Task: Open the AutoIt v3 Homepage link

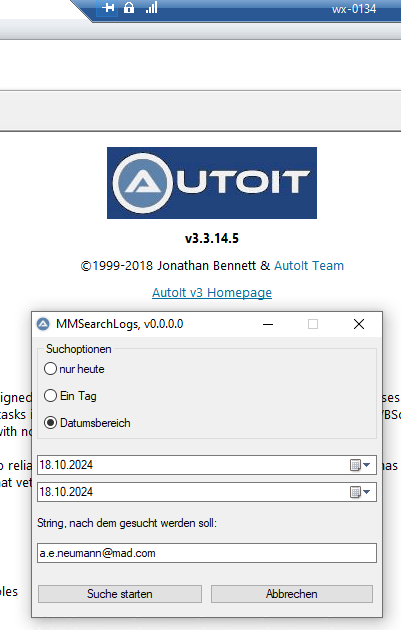Action: click(x=212, y=292)
